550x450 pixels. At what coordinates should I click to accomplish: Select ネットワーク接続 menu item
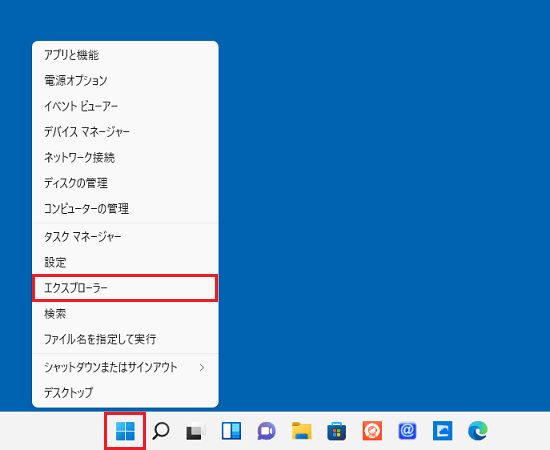125,157
